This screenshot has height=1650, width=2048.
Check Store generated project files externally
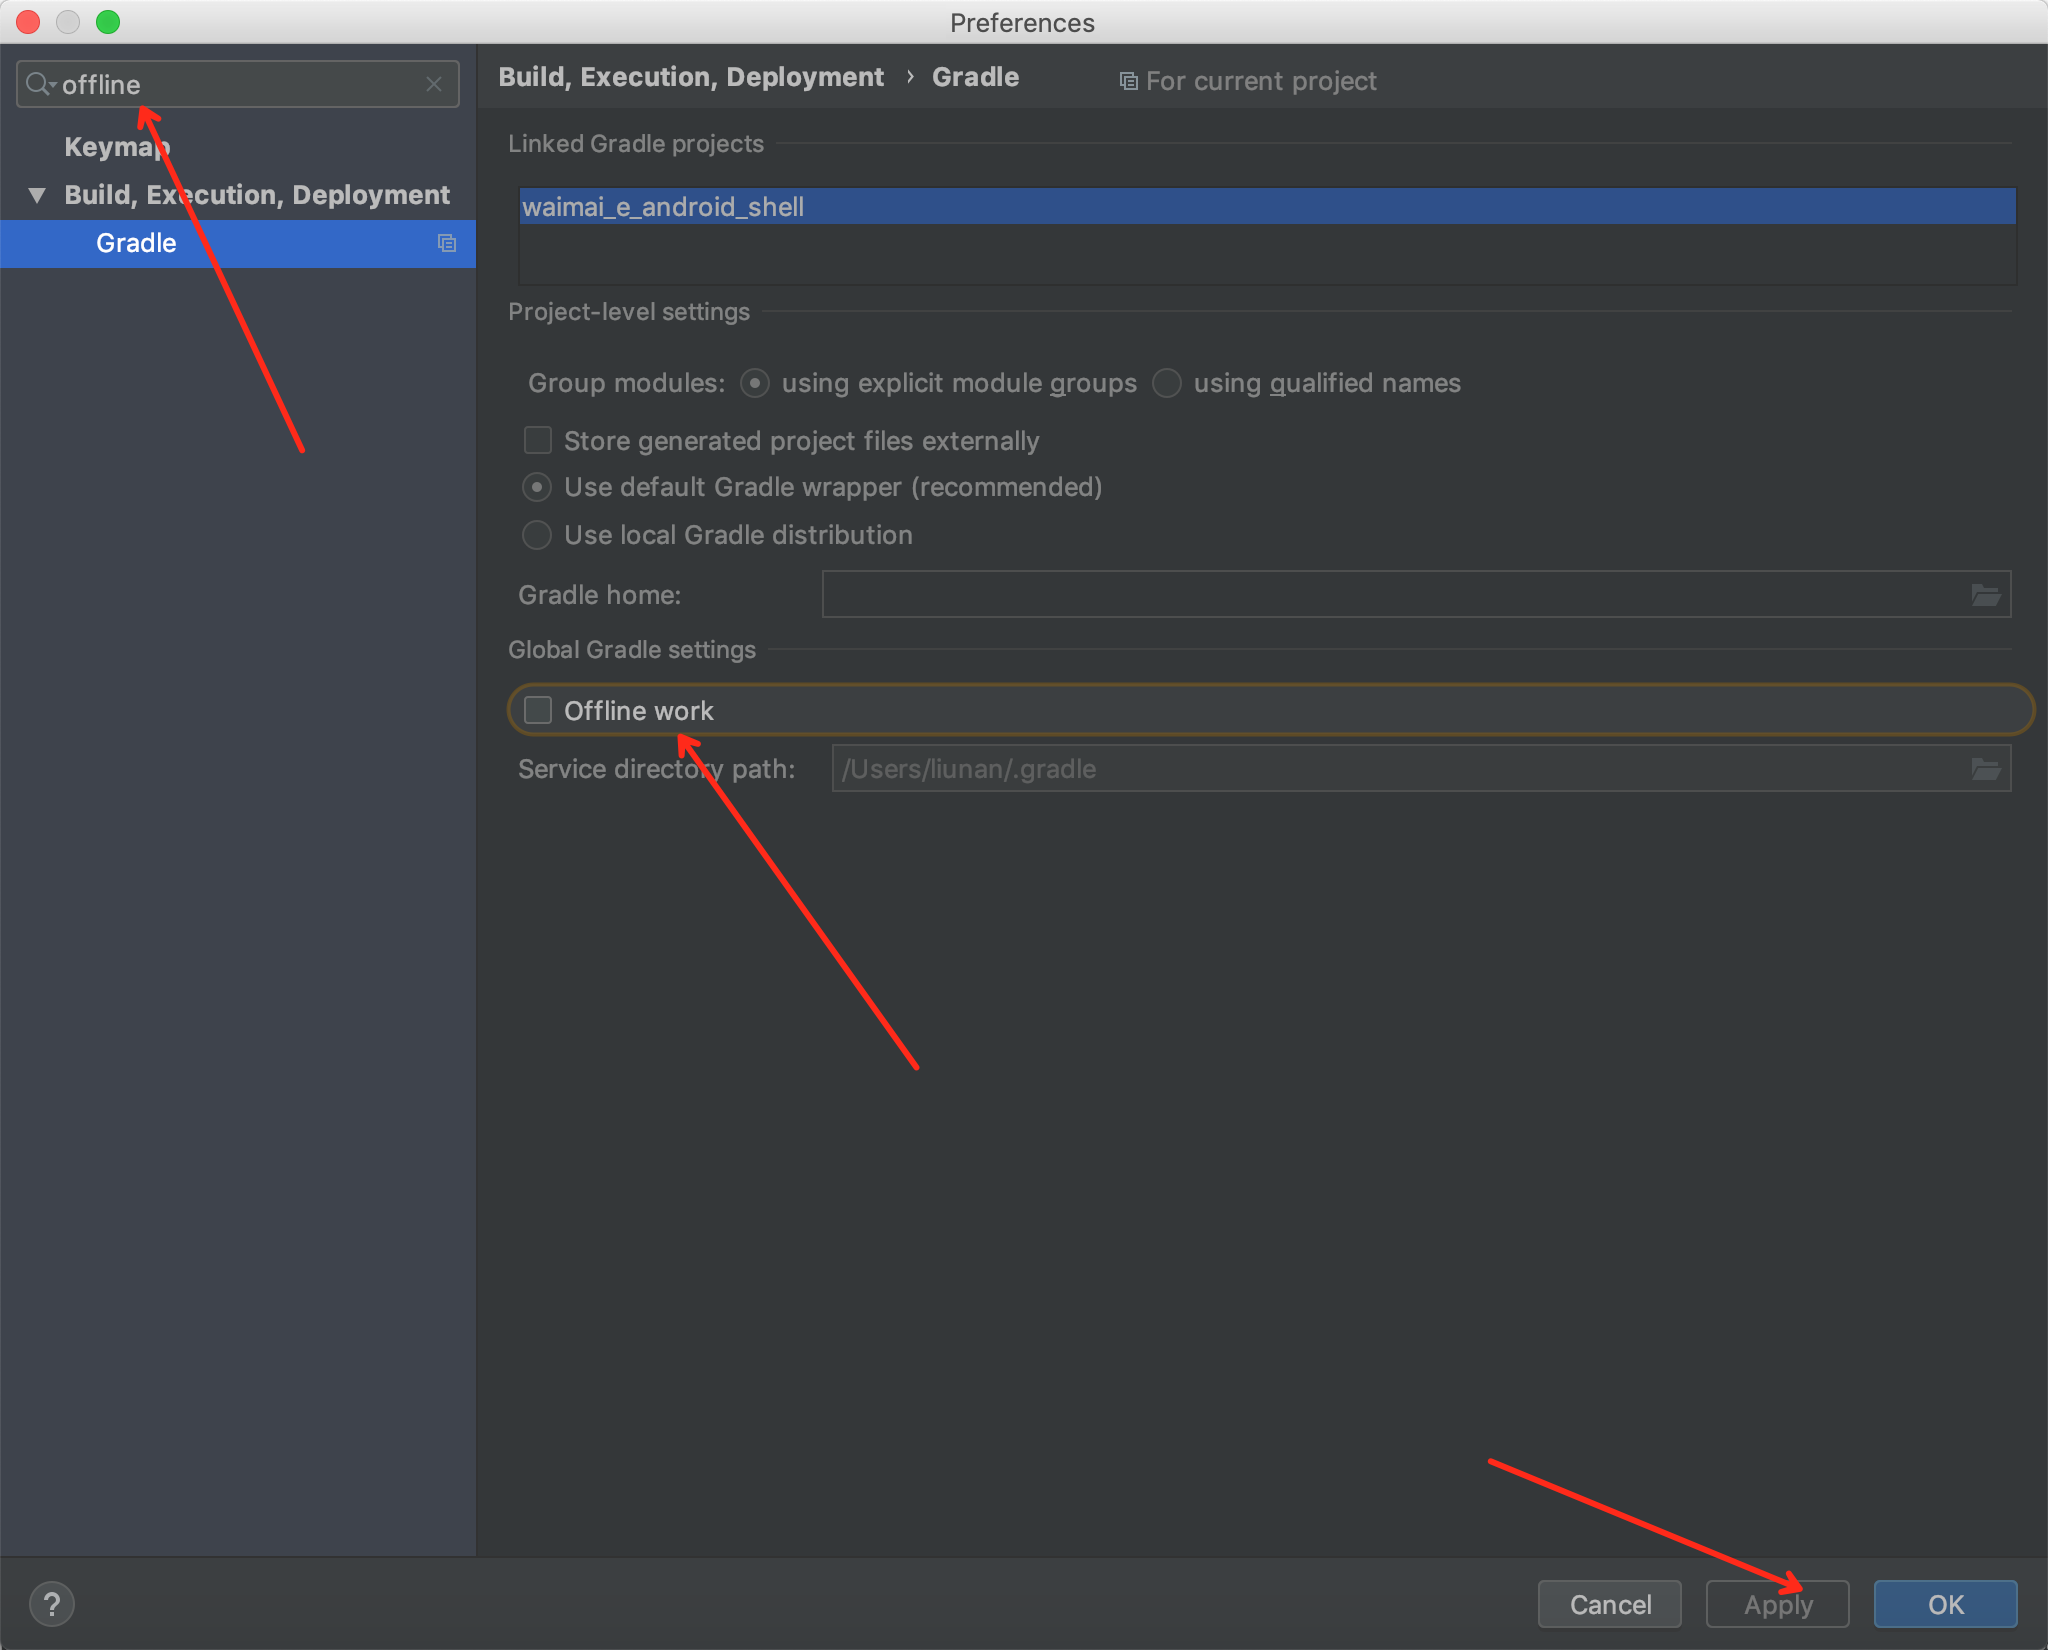[x=538, y=441]
